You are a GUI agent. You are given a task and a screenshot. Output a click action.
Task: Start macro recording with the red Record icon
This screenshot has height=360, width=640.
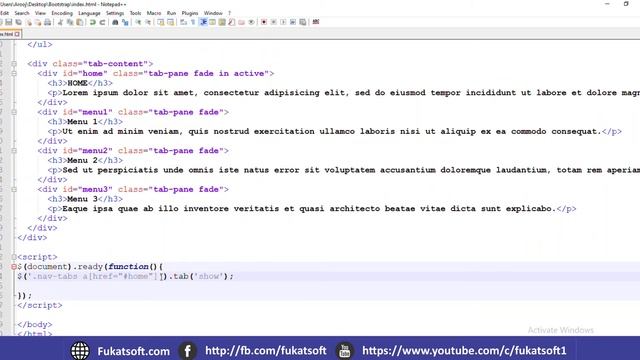(264, 22)
